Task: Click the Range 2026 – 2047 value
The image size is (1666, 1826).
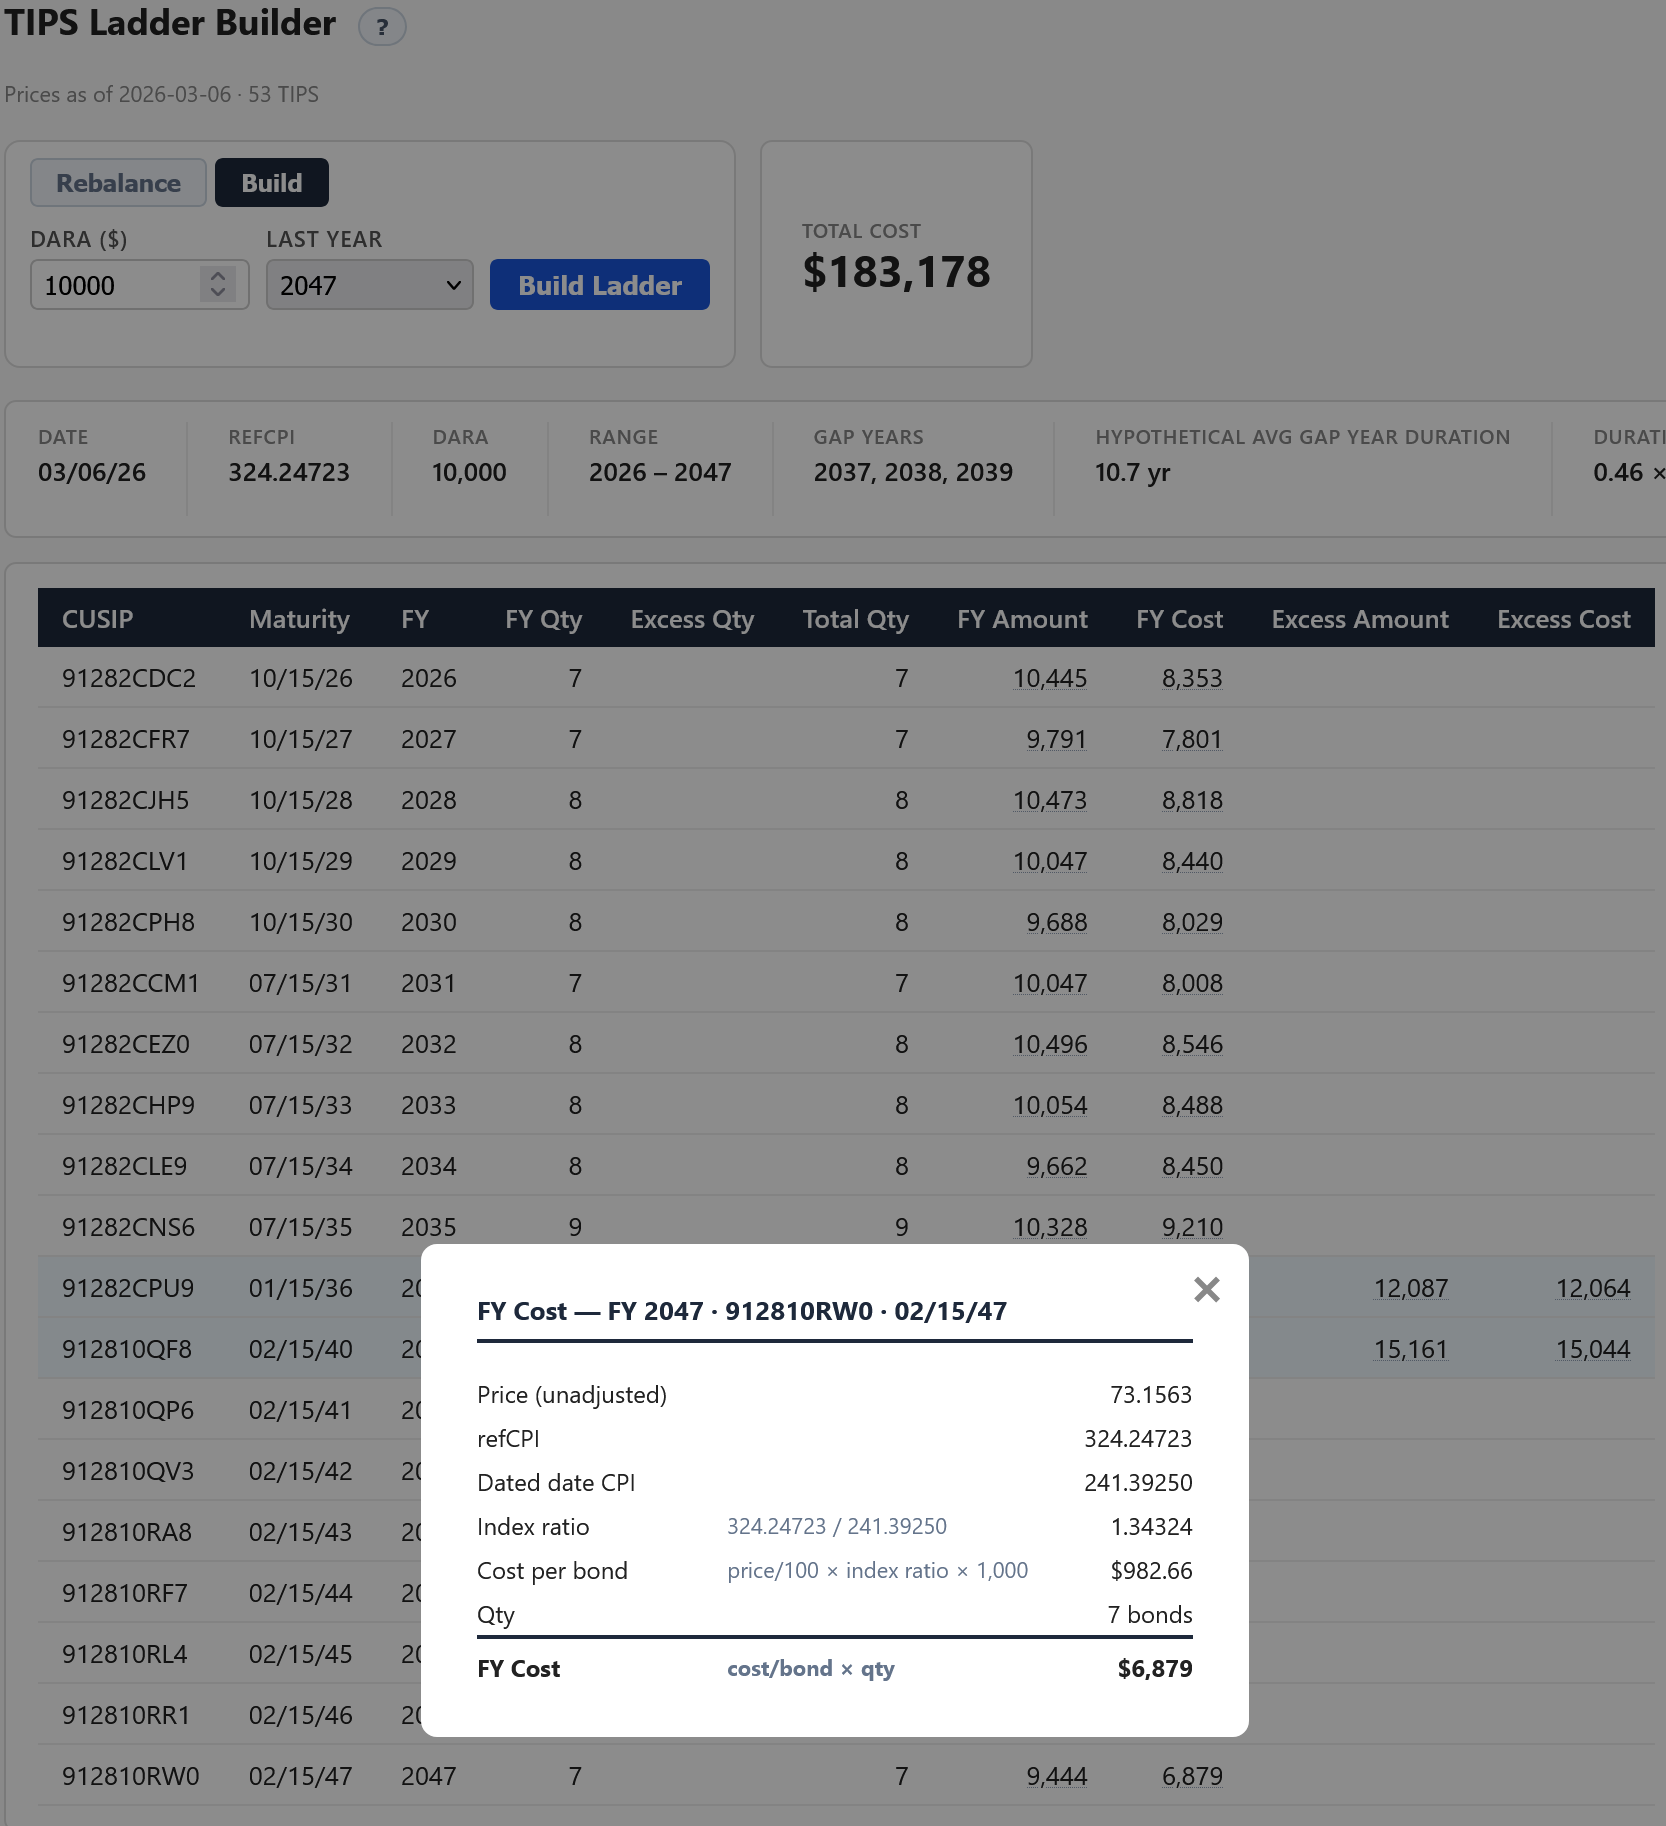Action: click(660, 472)
